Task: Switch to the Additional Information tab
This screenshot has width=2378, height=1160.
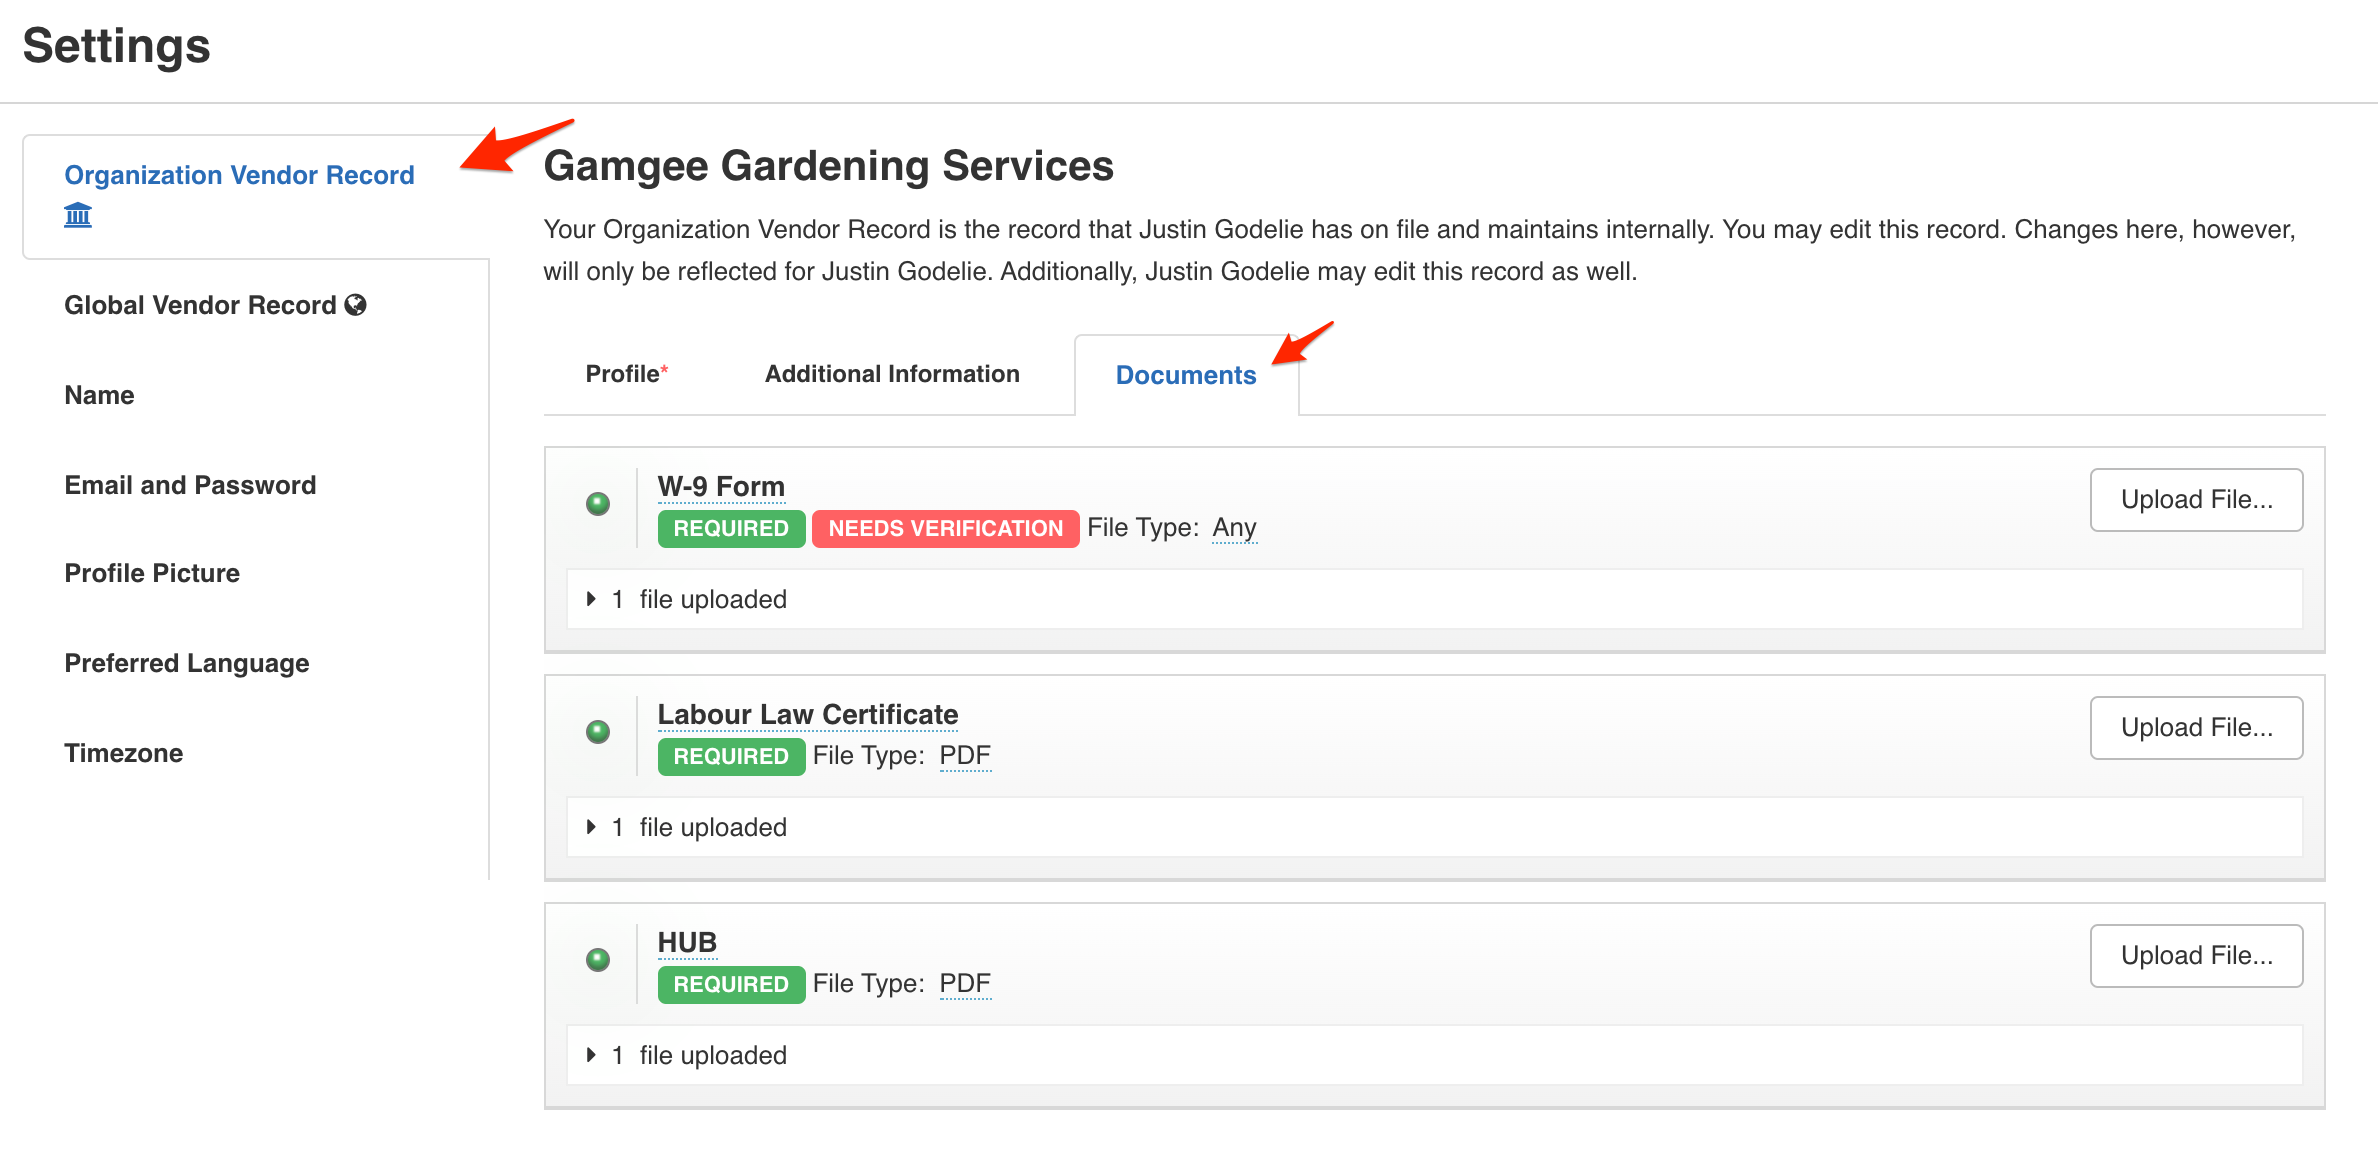Action: (892, 374)
